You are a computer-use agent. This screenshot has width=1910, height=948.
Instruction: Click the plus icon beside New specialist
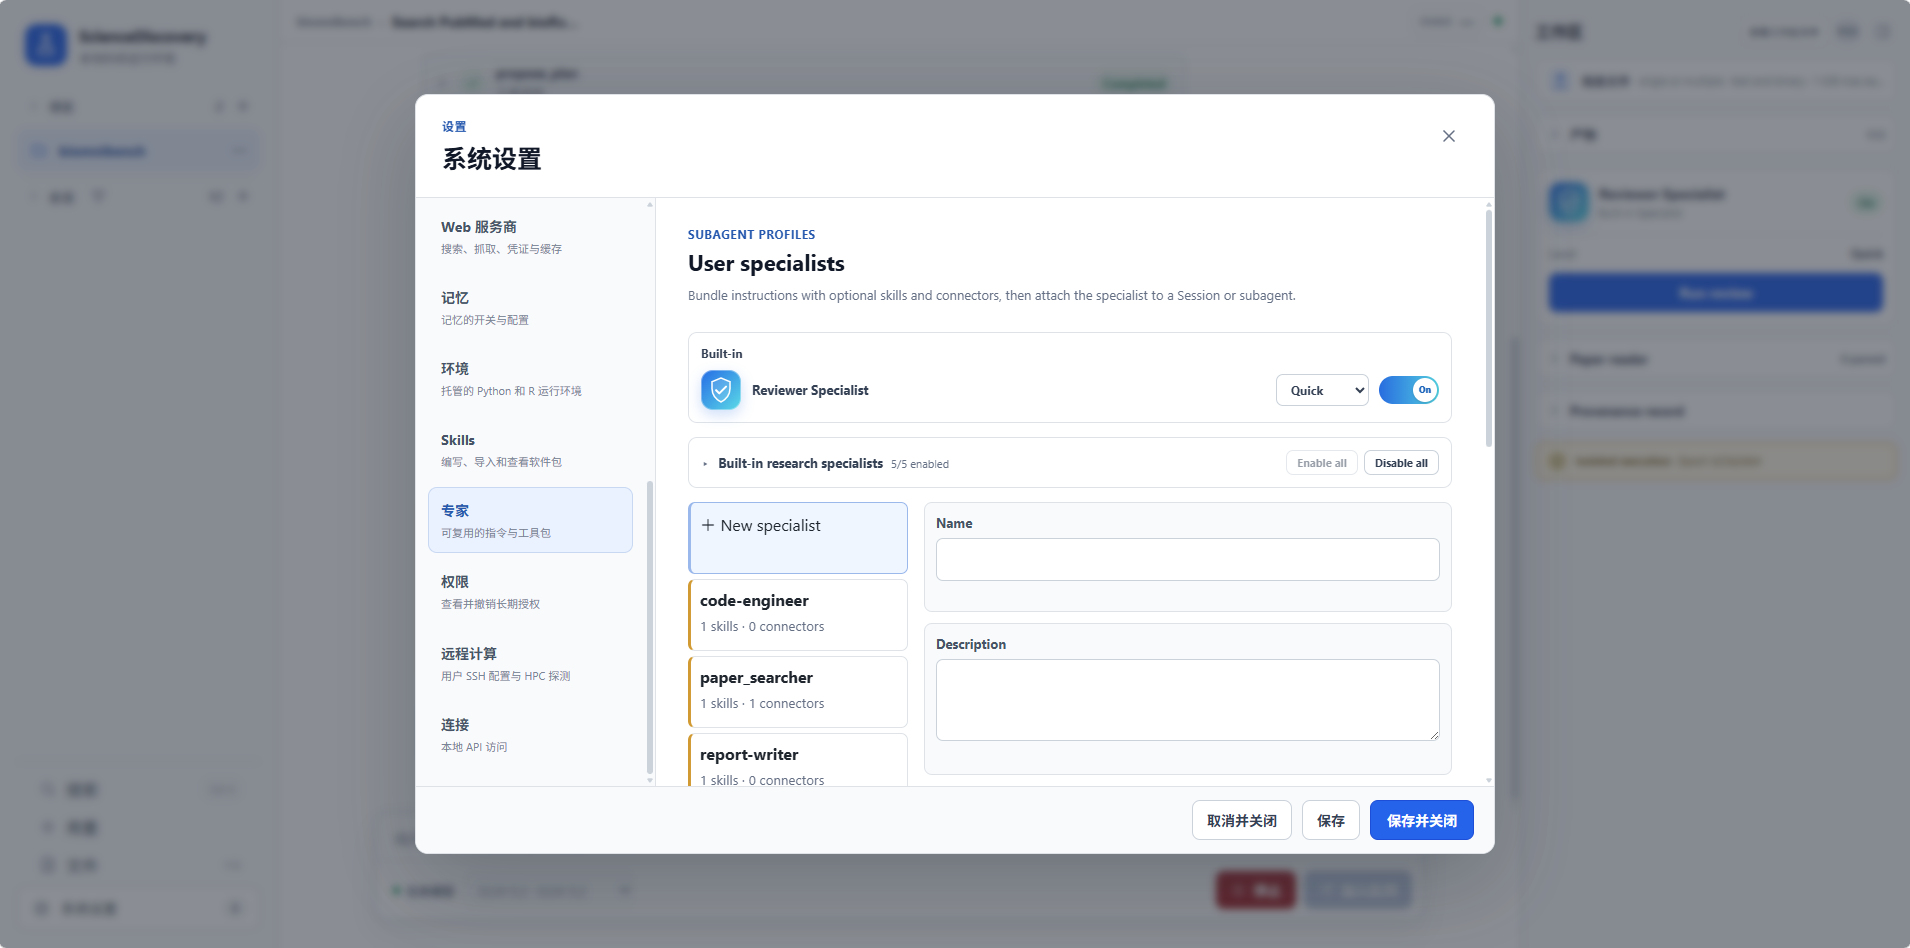pyautogui.click(x=708, y=525)
